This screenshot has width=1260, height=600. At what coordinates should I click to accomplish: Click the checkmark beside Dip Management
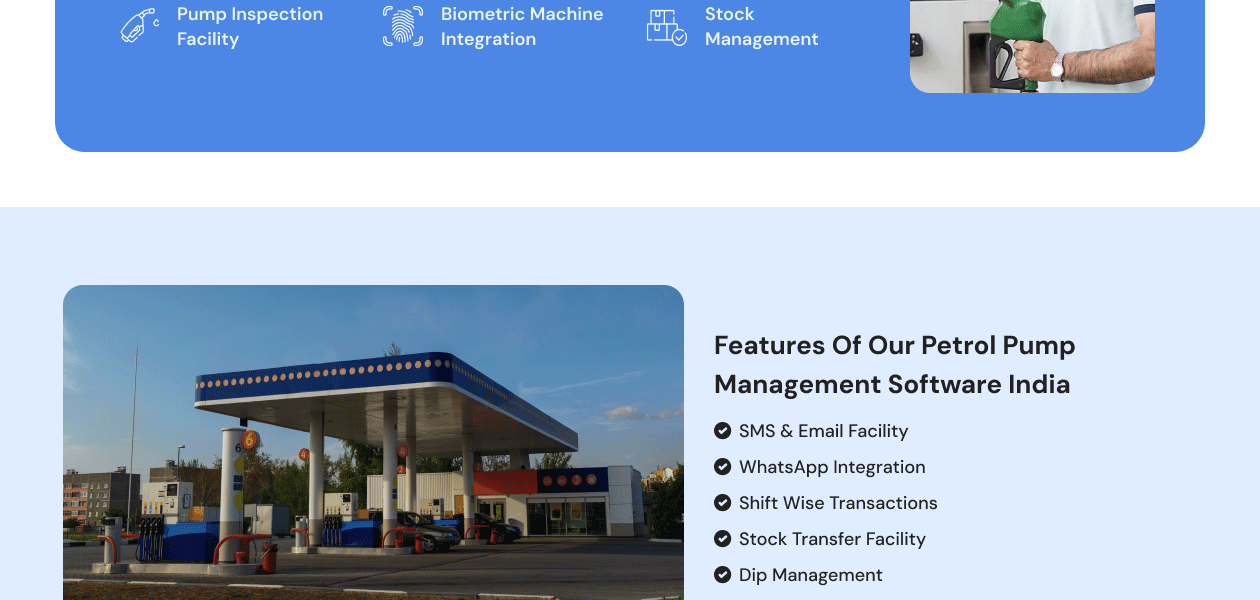722,575
